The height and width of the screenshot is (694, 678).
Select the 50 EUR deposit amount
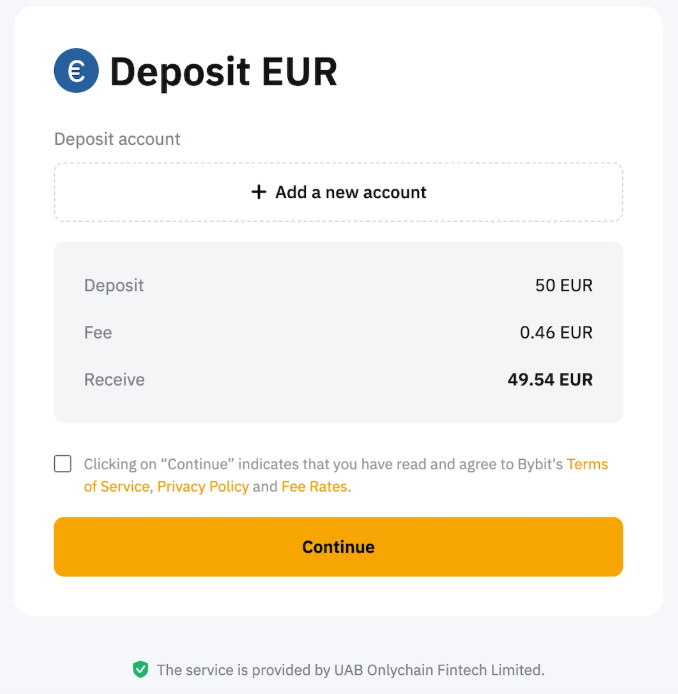(x=564, y=286)
